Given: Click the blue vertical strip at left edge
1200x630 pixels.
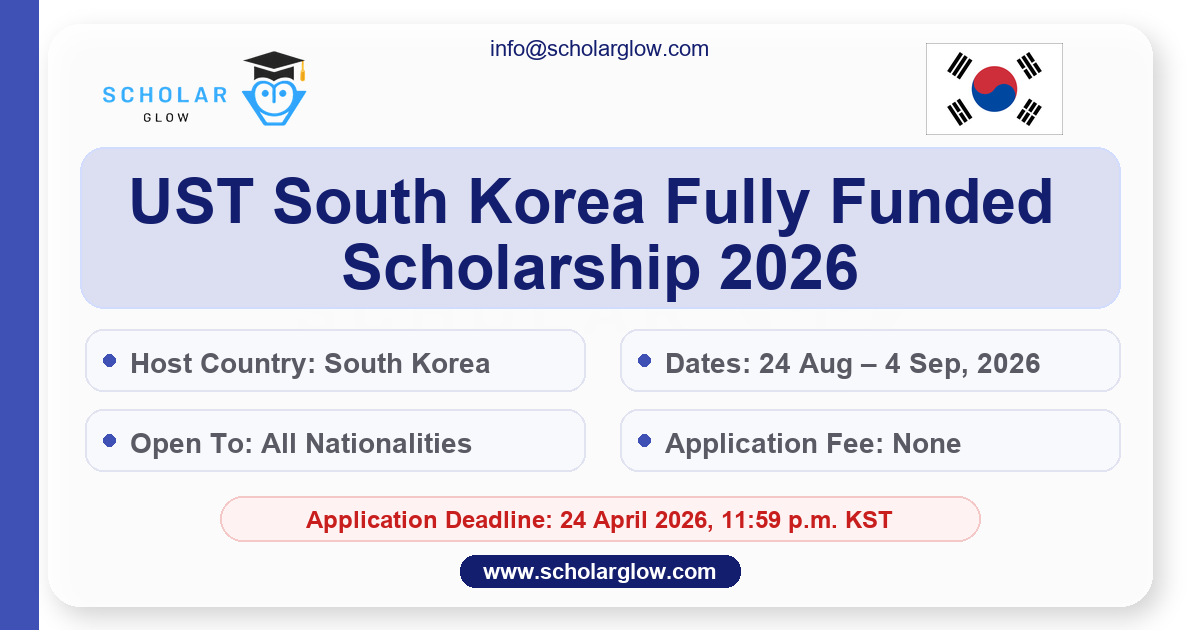Looking at the screenshot, I should point(19,315).
